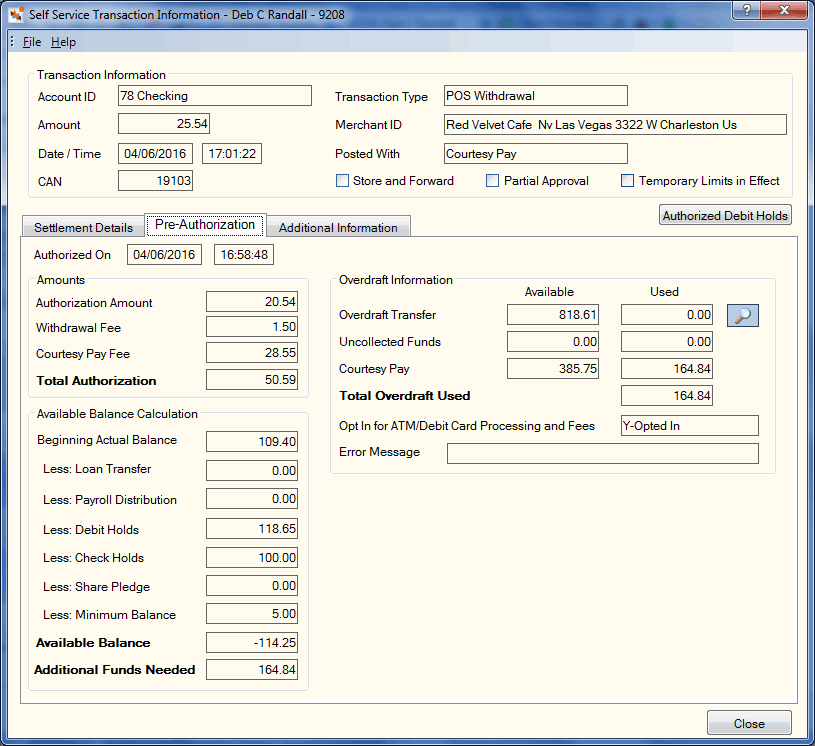The width and height of the screenshot is (815, 746).
Task: Click the Authorized Debit Holds button
Action: coord(725,215)
